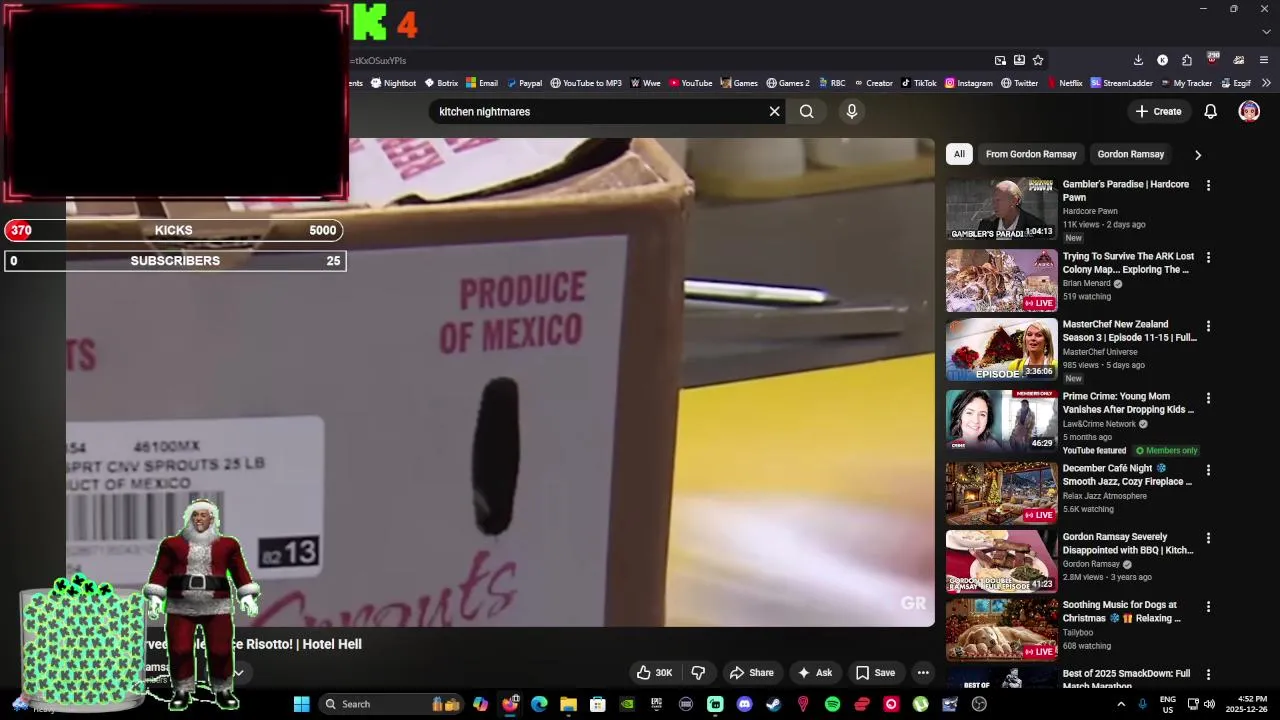Open options for Gambler's Paradise video

click(1208, 185)
